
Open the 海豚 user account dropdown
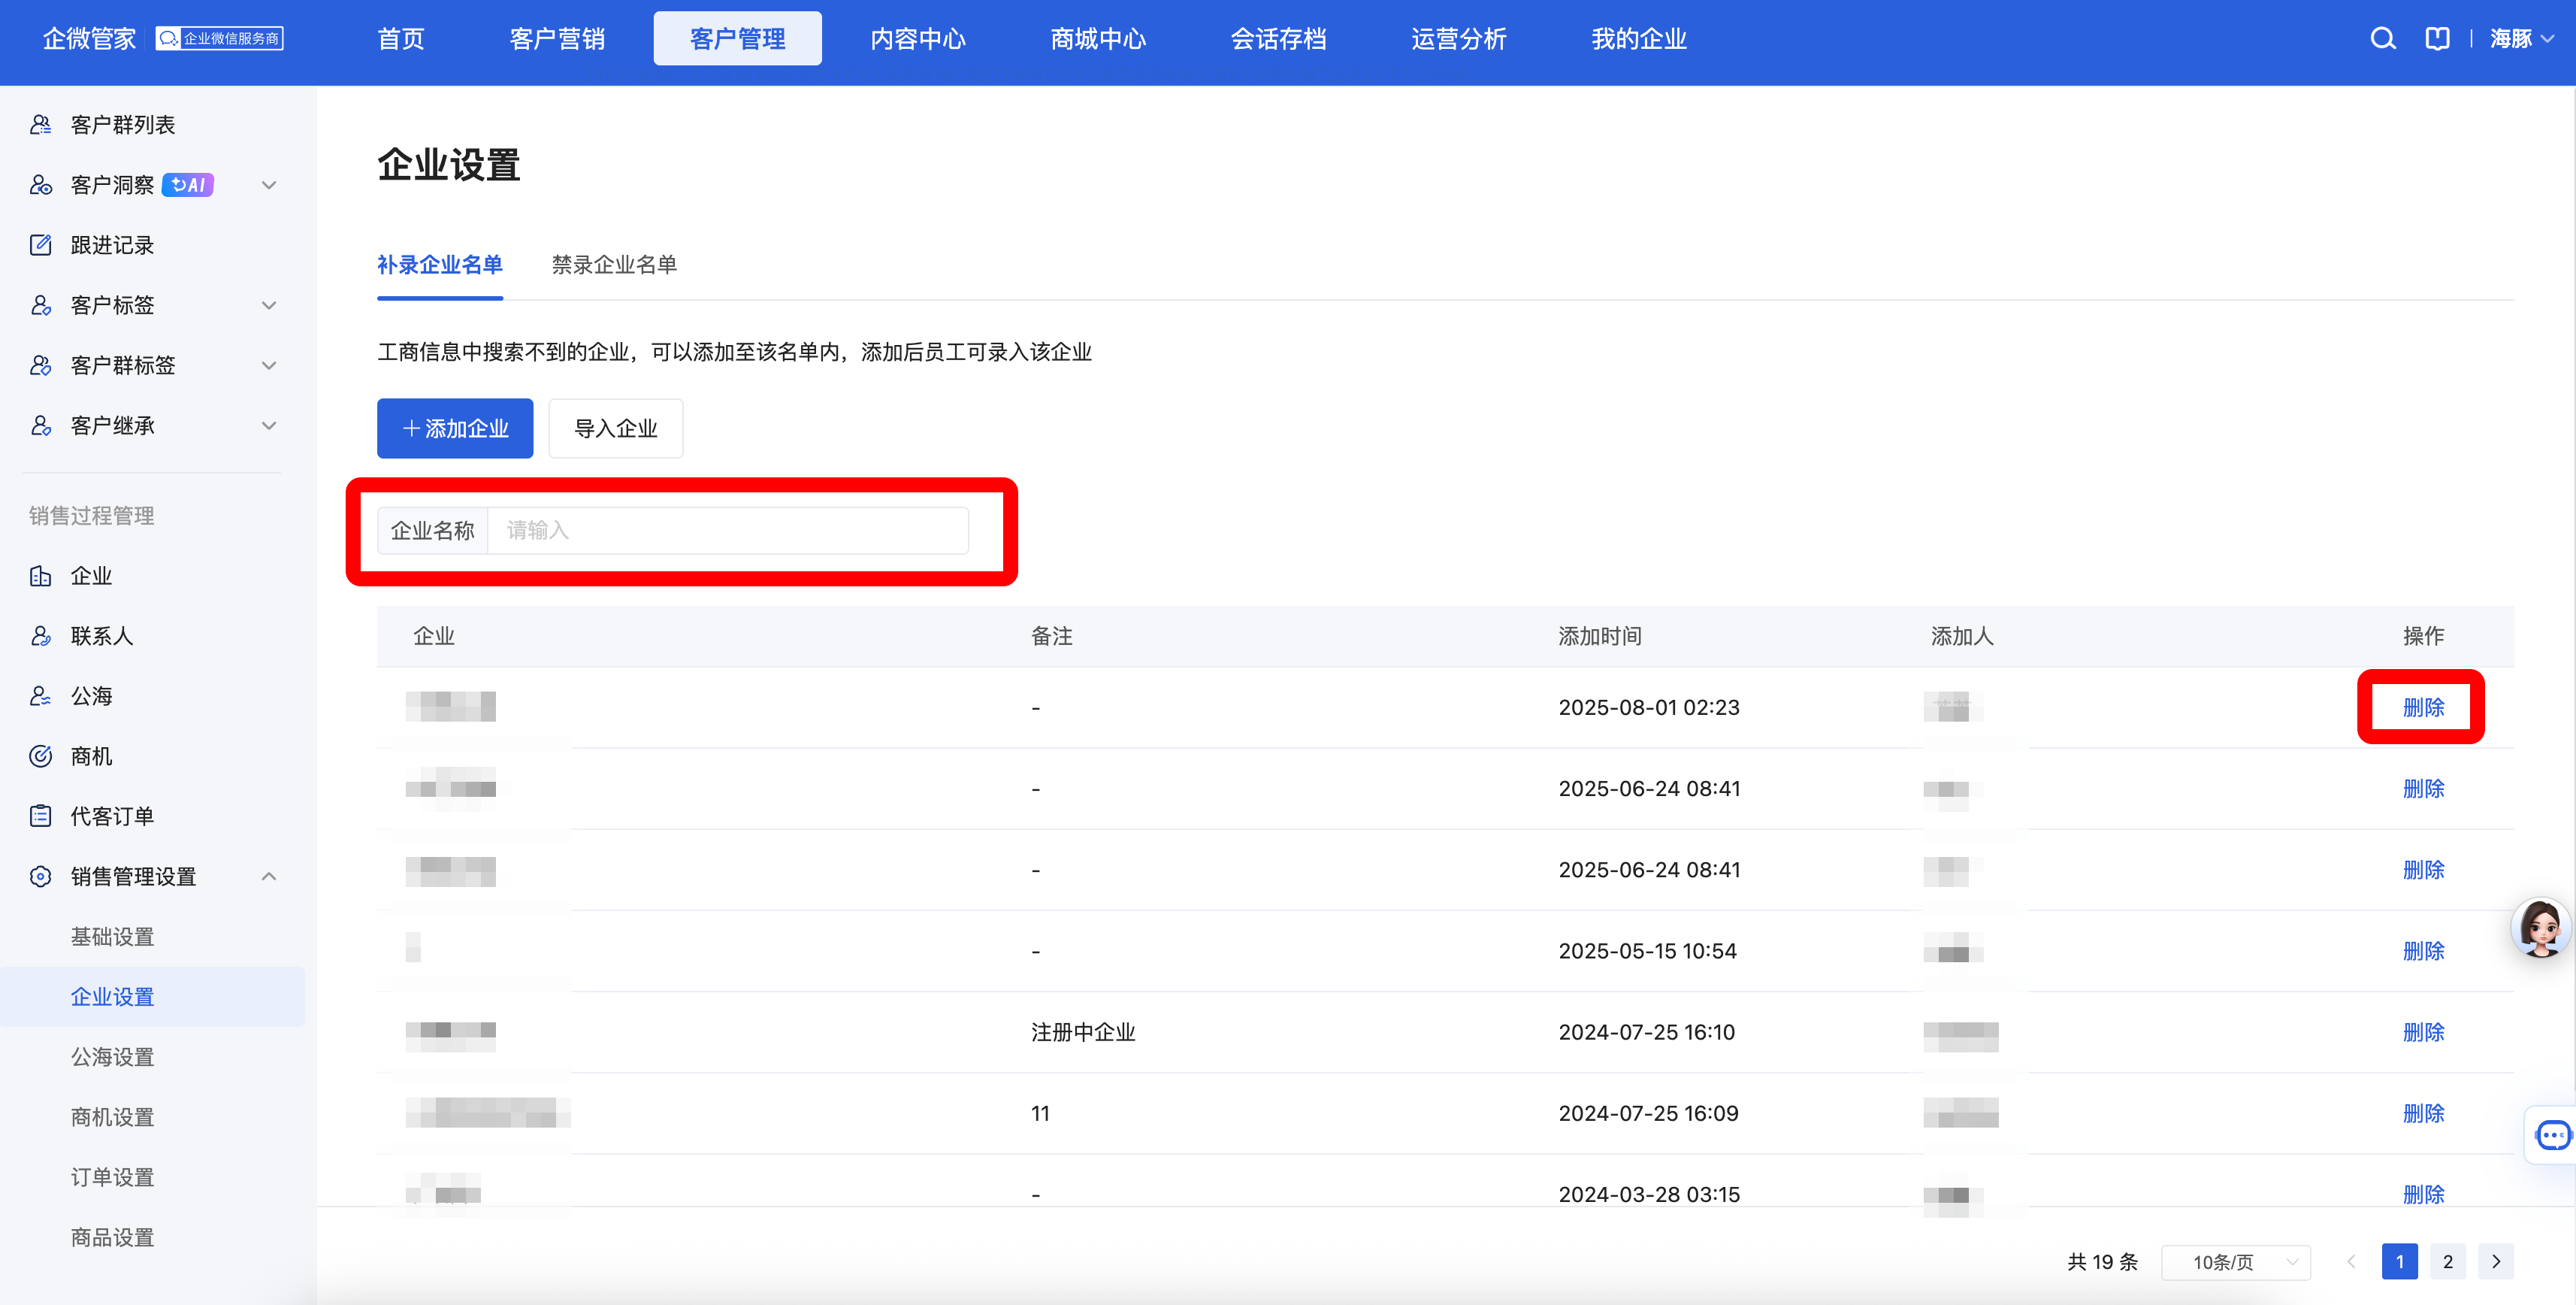pos(2521,39)
